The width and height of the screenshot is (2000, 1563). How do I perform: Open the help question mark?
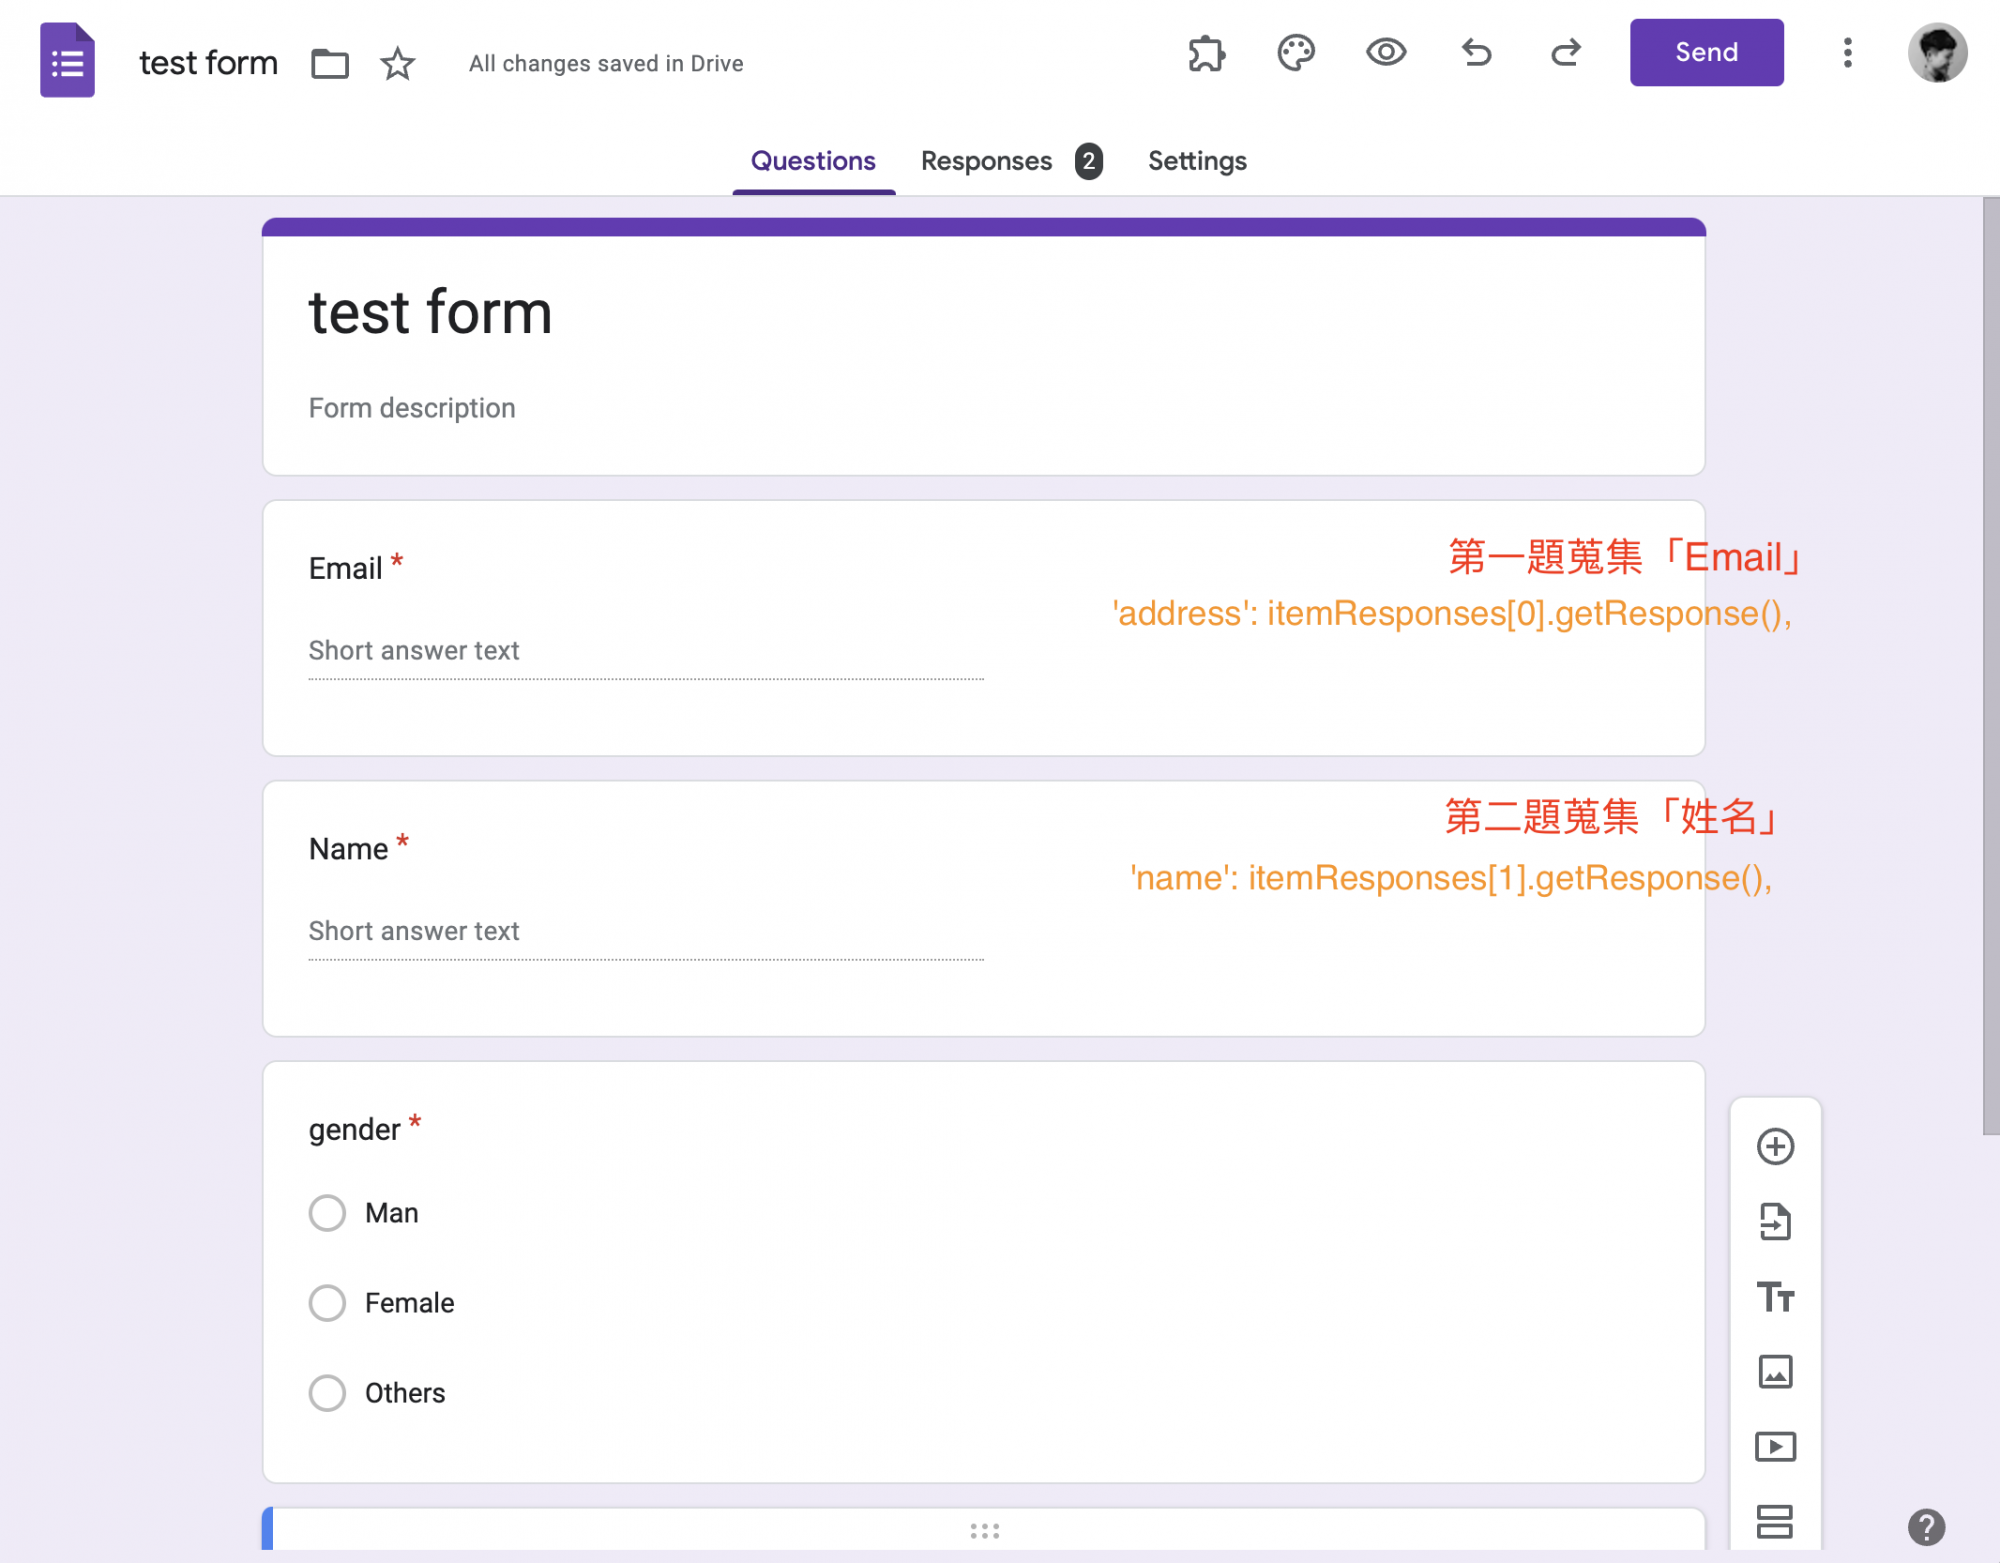pyautogui.click(x=1926, y=1527)
